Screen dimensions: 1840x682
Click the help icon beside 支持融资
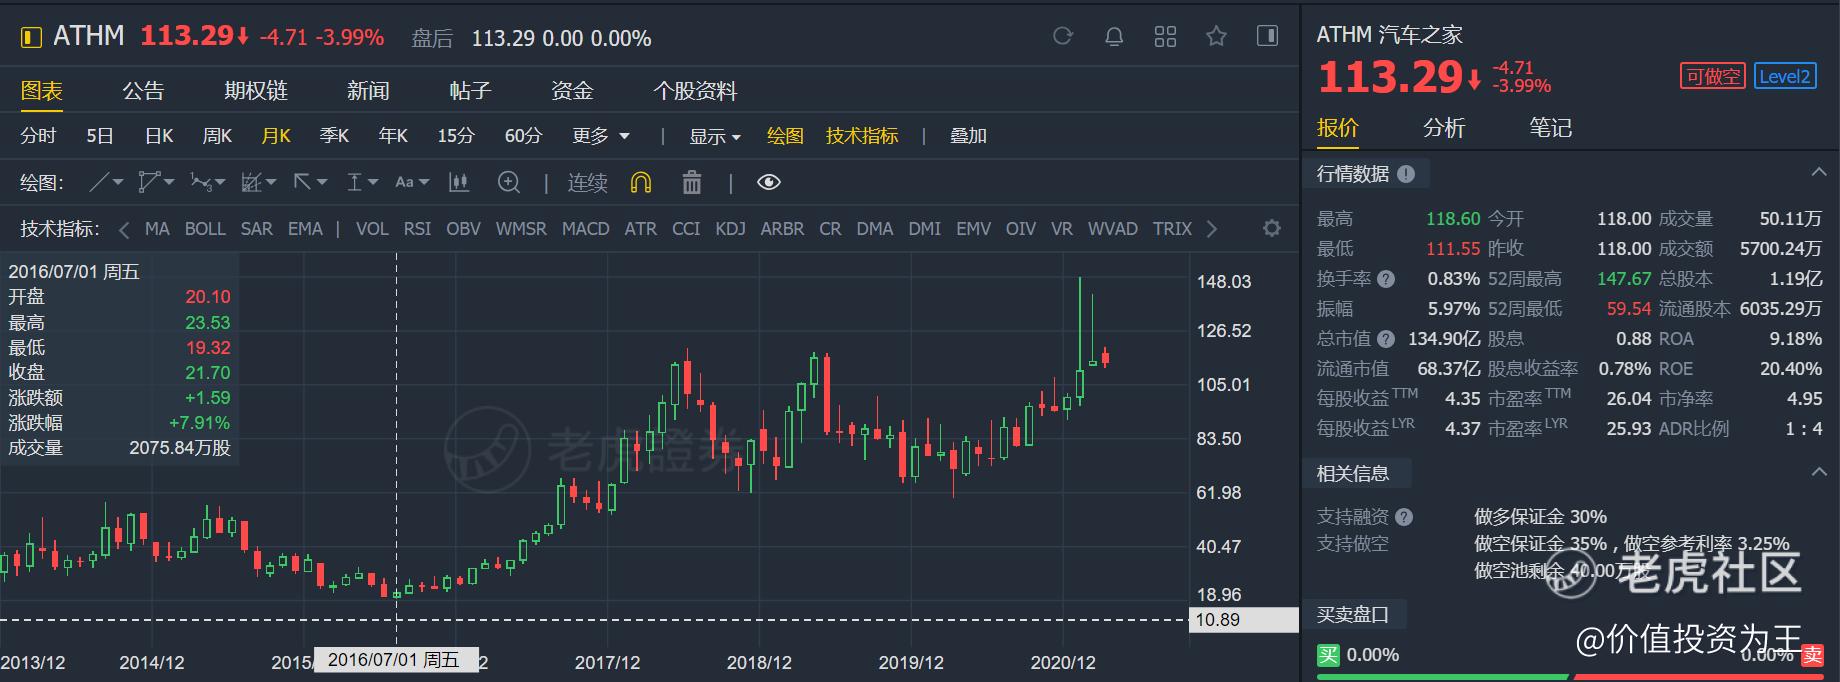click(1404, 517)
